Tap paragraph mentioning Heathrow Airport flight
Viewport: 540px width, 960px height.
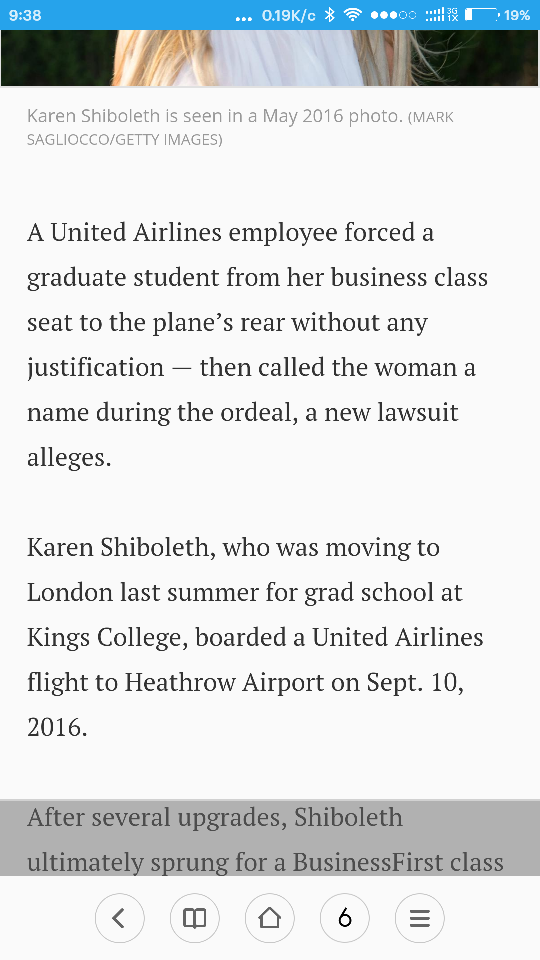point(255,637)
